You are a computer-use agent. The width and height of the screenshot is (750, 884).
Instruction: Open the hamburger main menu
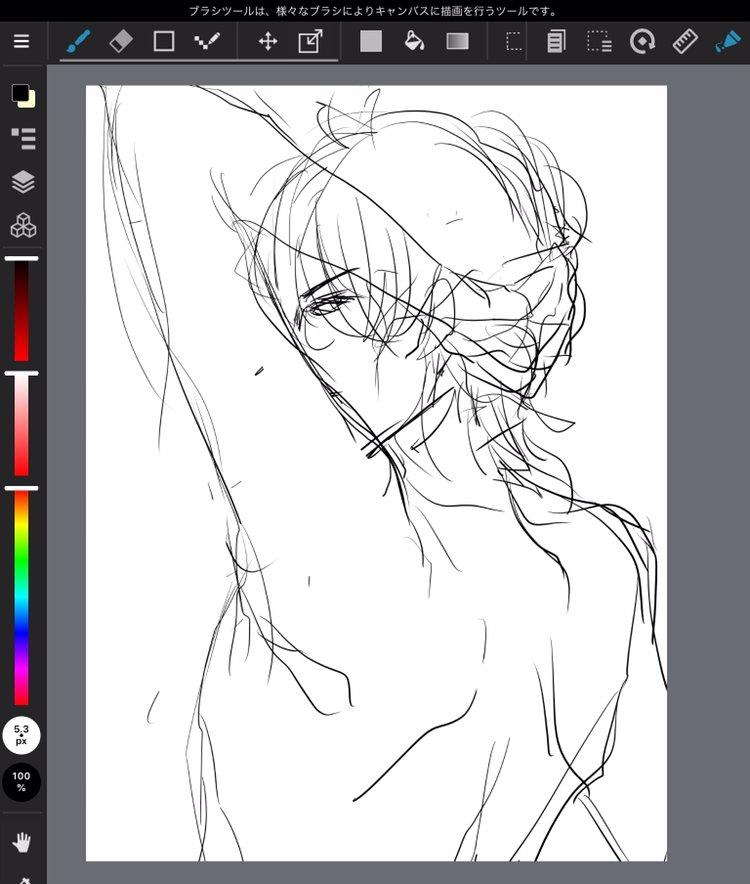[21, 41]
